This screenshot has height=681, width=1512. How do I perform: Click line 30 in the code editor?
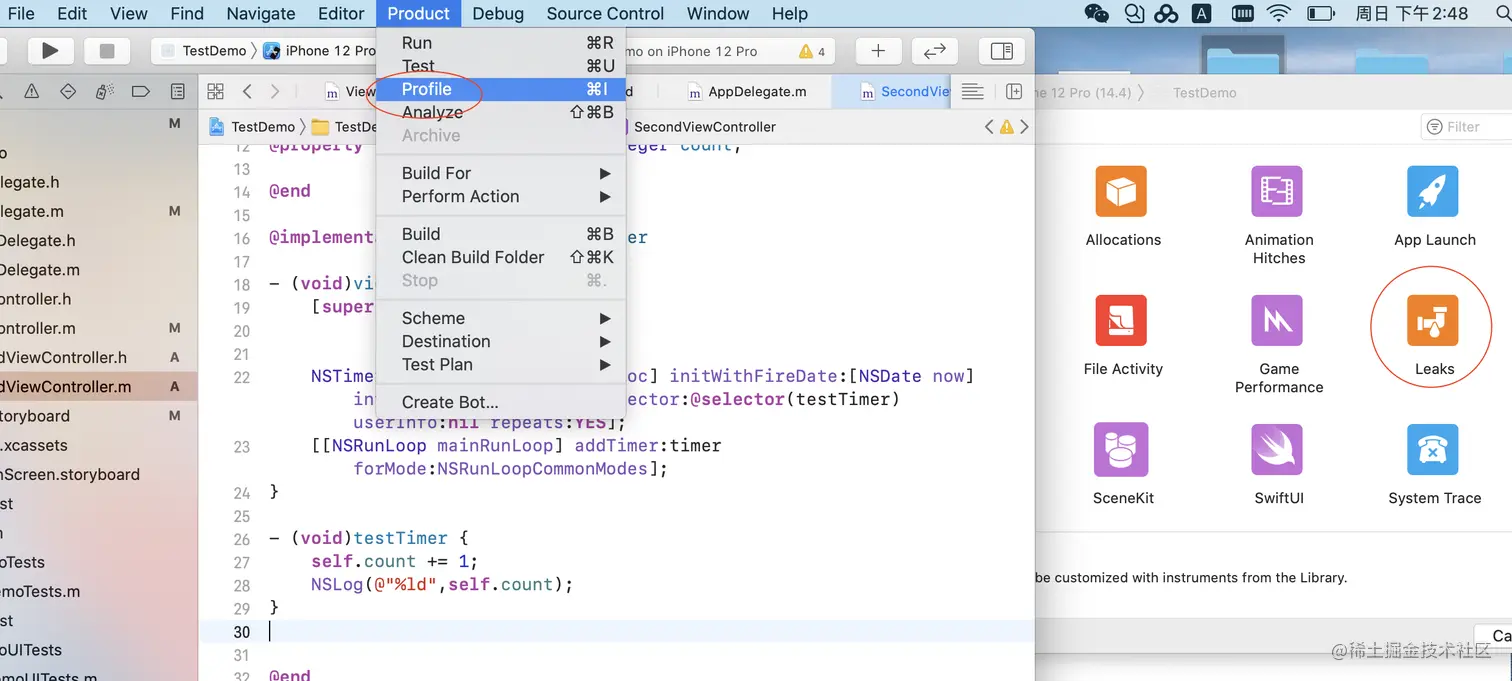click(x=617, y=631)
